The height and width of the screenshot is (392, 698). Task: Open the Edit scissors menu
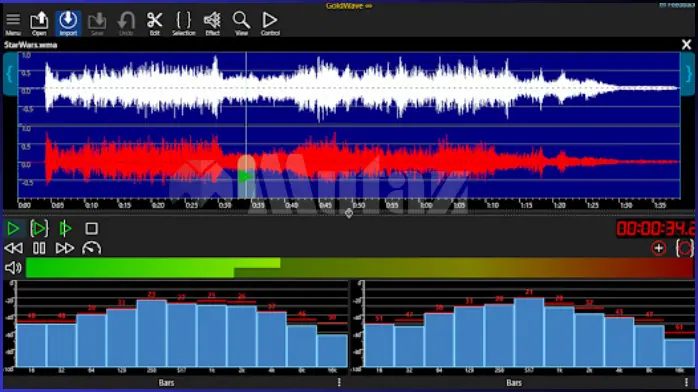coord(154,23)
